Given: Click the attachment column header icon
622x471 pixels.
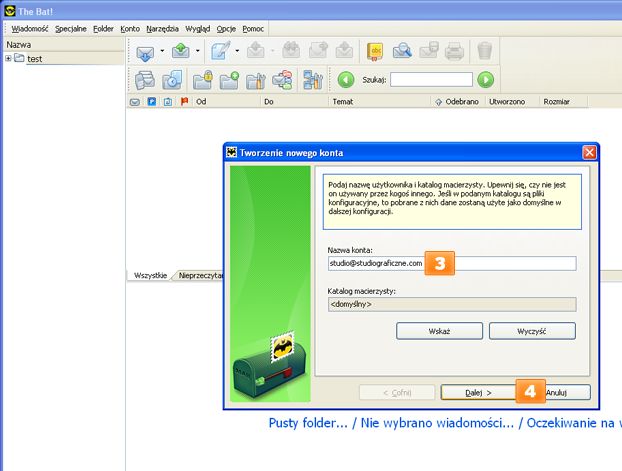Looking at the screenshot, I should click(168, 102).
